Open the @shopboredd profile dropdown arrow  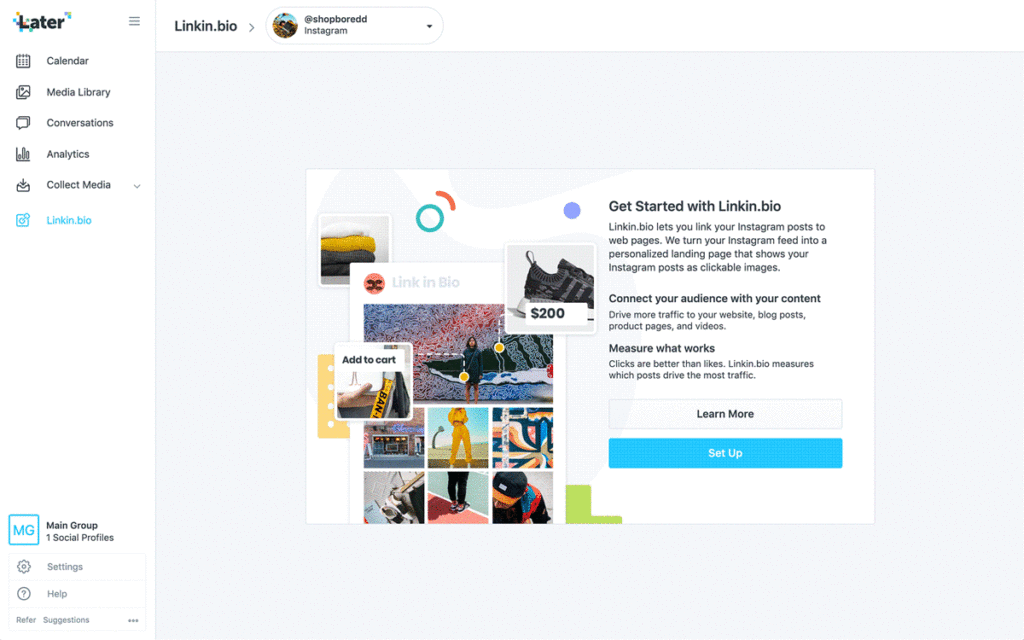pyautogui.click(x=429, y=27)
